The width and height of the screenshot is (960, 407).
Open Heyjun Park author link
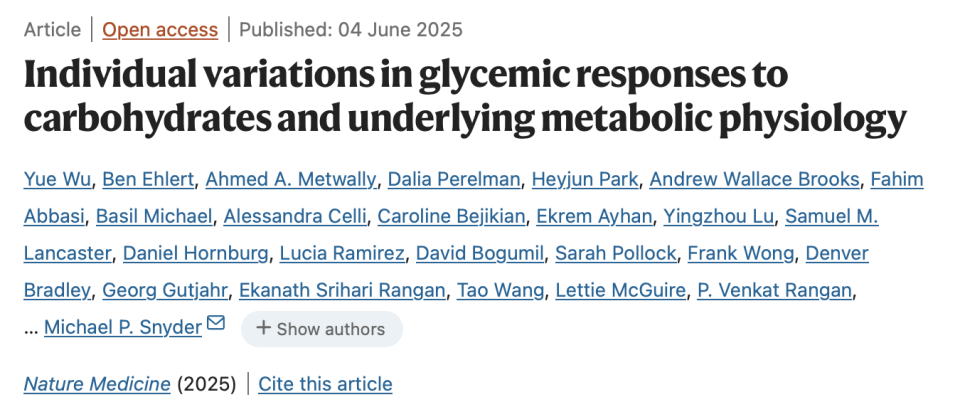[x=585, y=179]
